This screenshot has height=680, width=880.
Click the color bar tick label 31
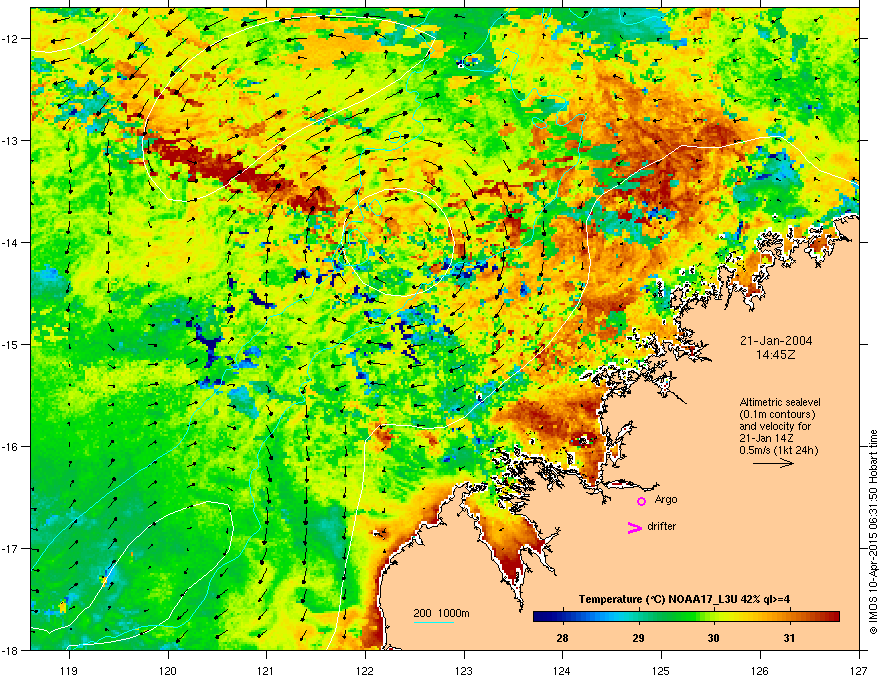pos(789,638)
